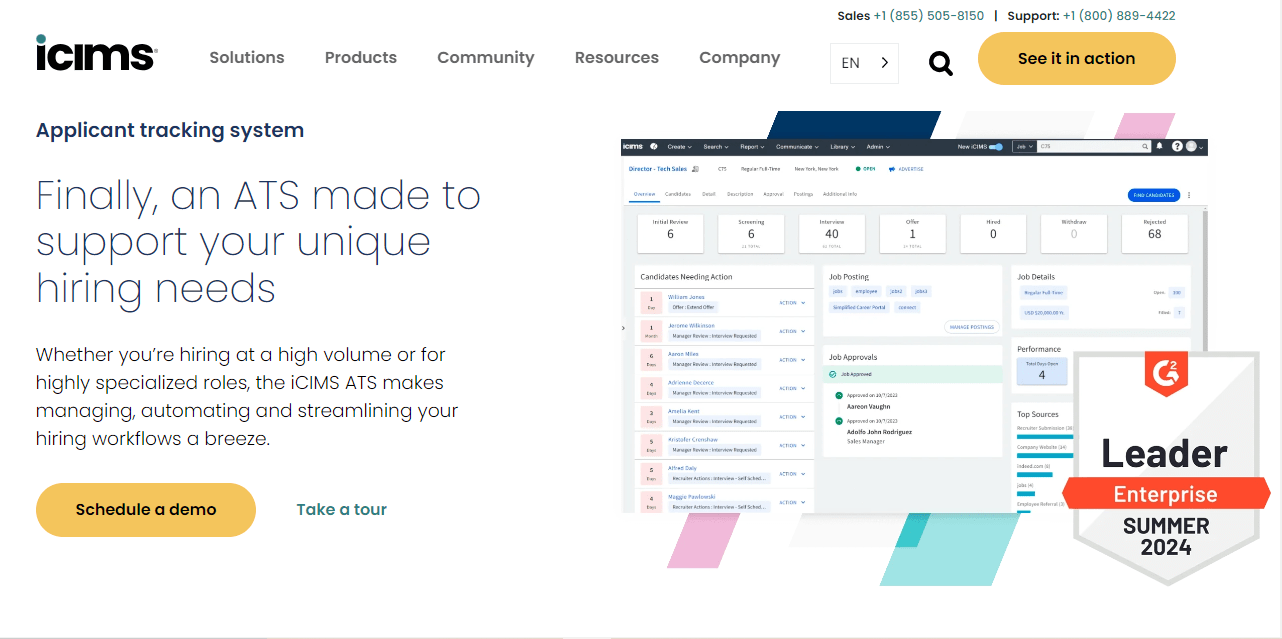The width and height of the screenshot is (1282, 639).
Task: Click the Advertise megaphone icon
Action: click(892, 169)
